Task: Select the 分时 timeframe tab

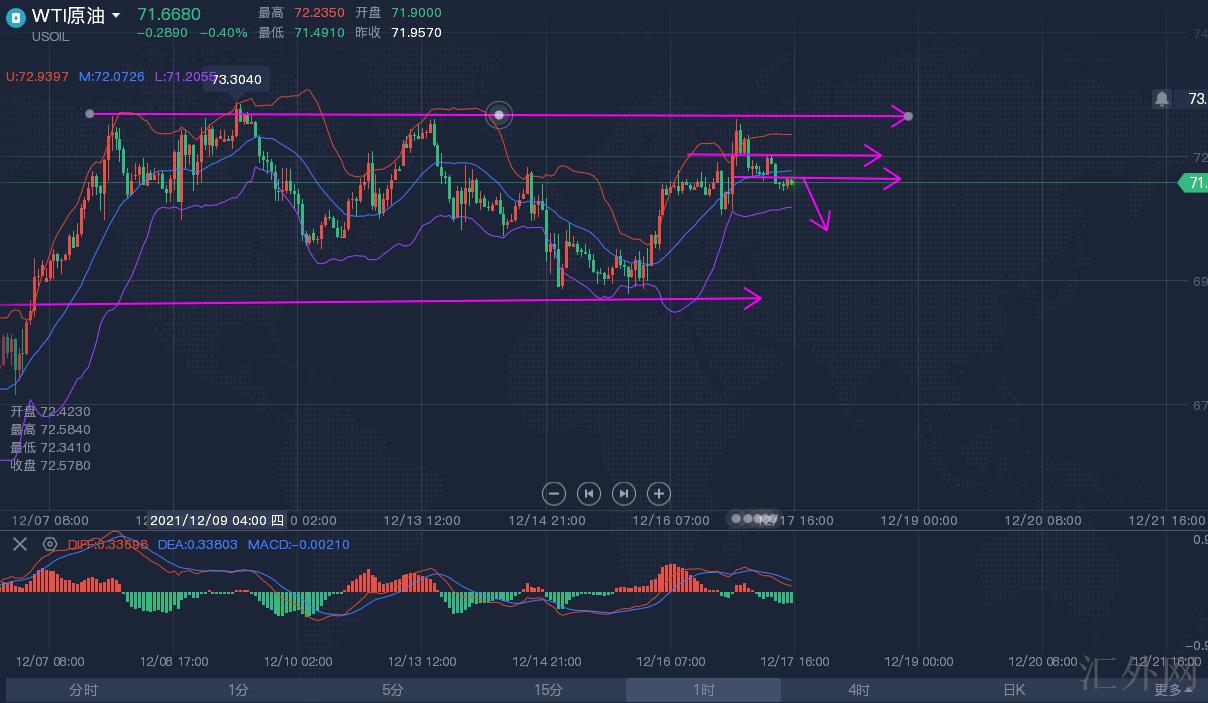Action: [83, 690]
